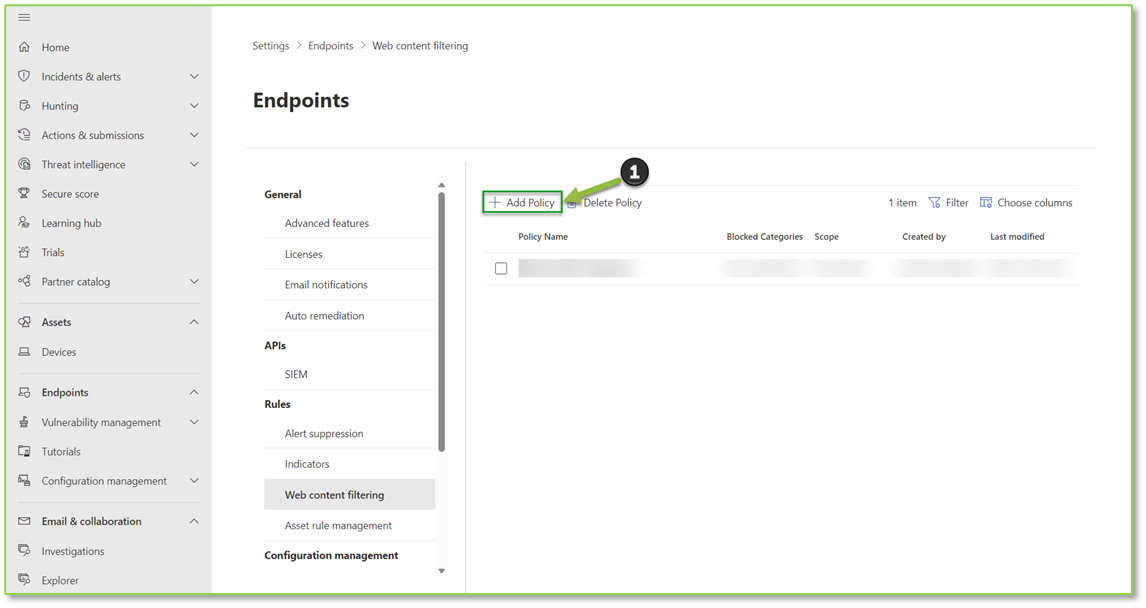Switch to the Indicators settings page

coord(306,463)
